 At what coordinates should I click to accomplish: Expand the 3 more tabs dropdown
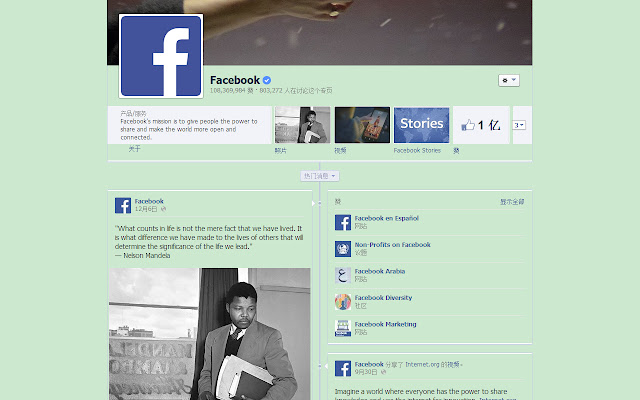(x=519, y=125)
